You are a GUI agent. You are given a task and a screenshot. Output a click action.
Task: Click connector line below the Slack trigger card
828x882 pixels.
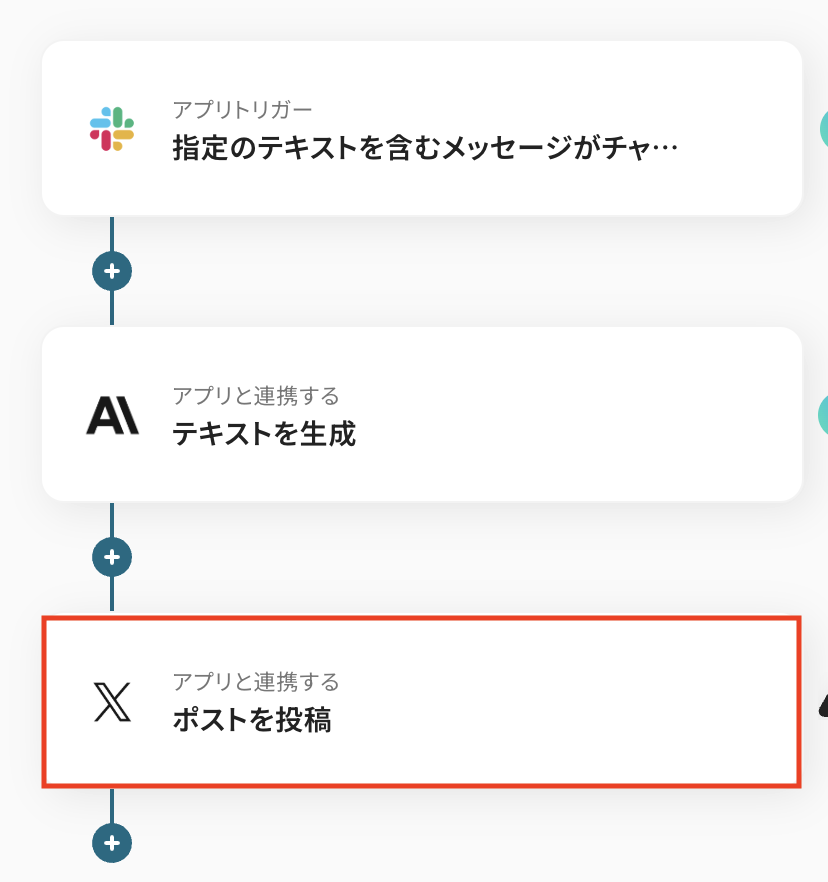(112, 234)
